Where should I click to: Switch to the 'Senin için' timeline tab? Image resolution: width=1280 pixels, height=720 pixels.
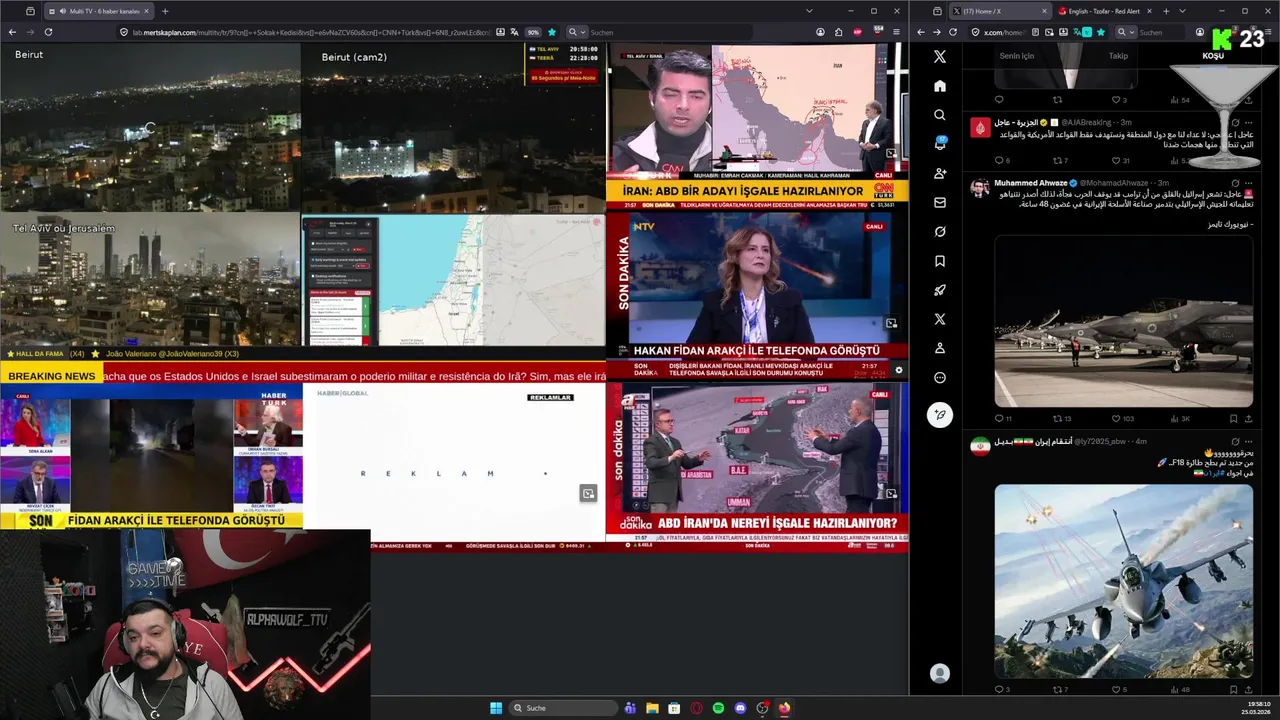coord(1016,56)
